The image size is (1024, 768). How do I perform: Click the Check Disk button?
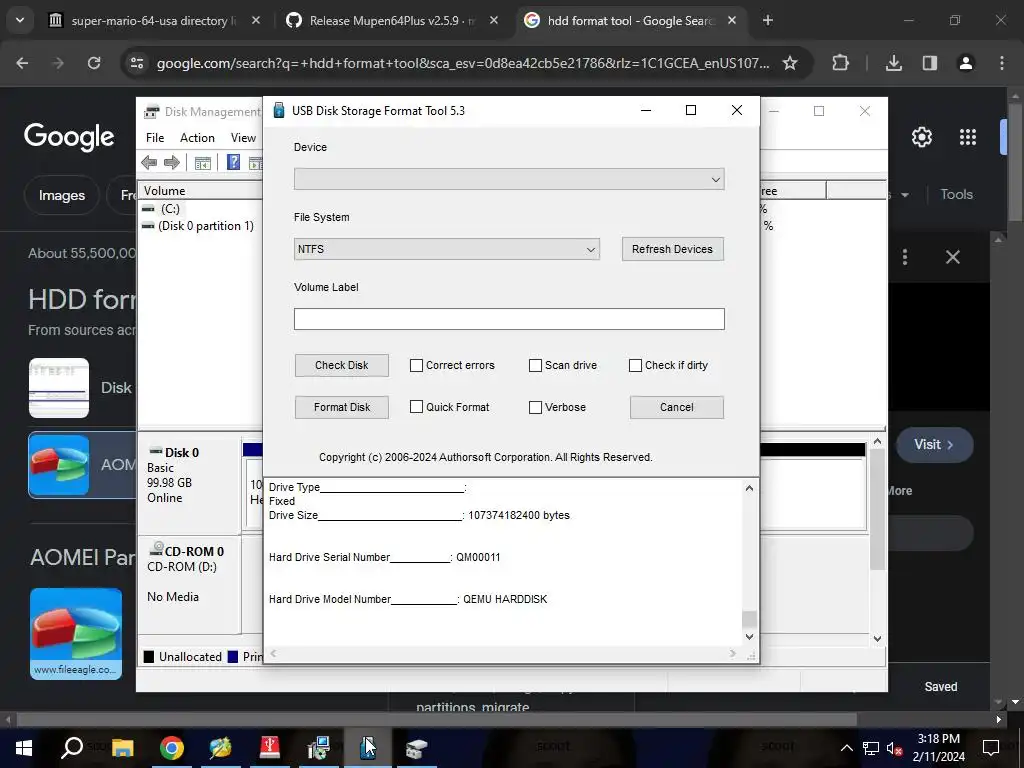tap(342, 365)
